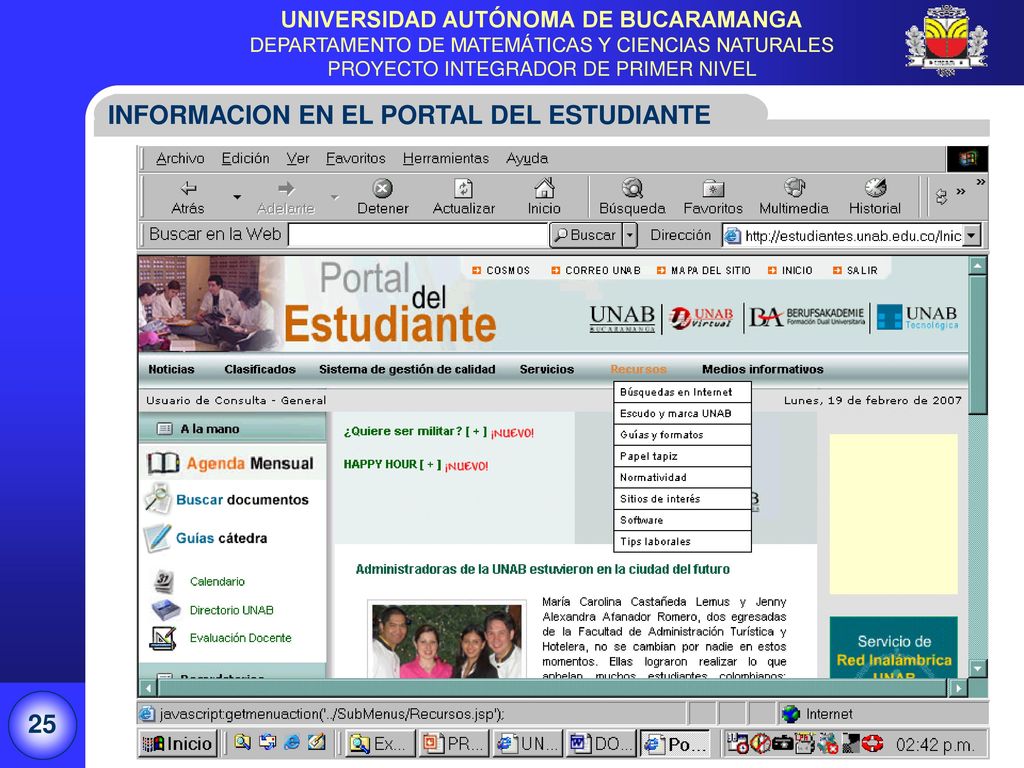Click the Buscar documentos magnifier icon
This screenshot has width=1024, height=768.
157,498
